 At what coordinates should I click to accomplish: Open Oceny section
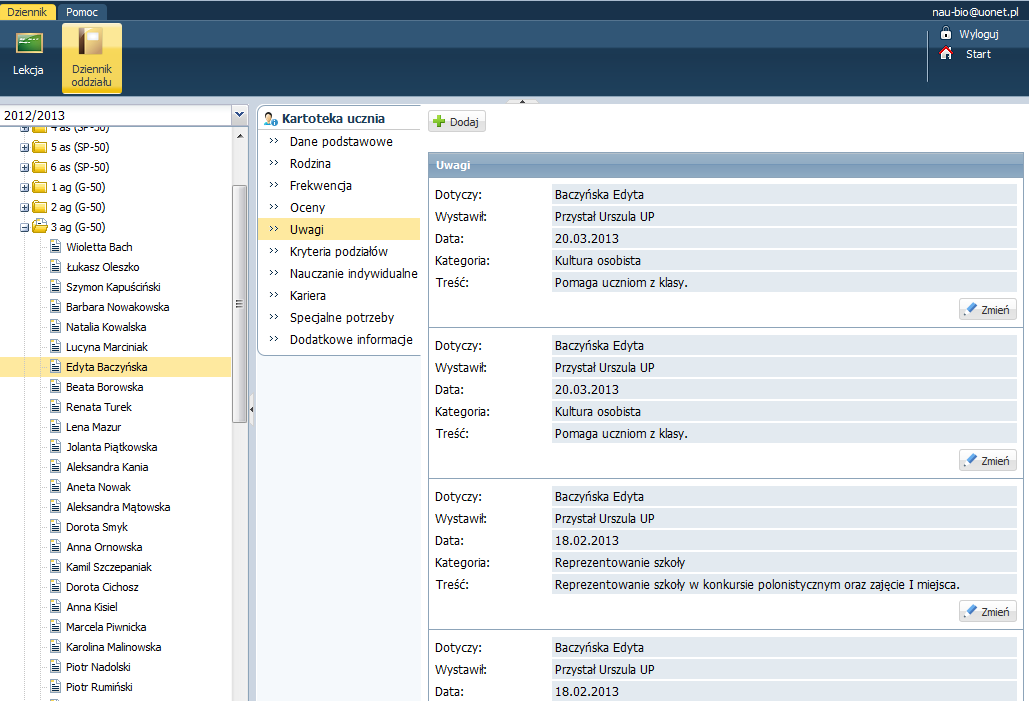point(308,207)
